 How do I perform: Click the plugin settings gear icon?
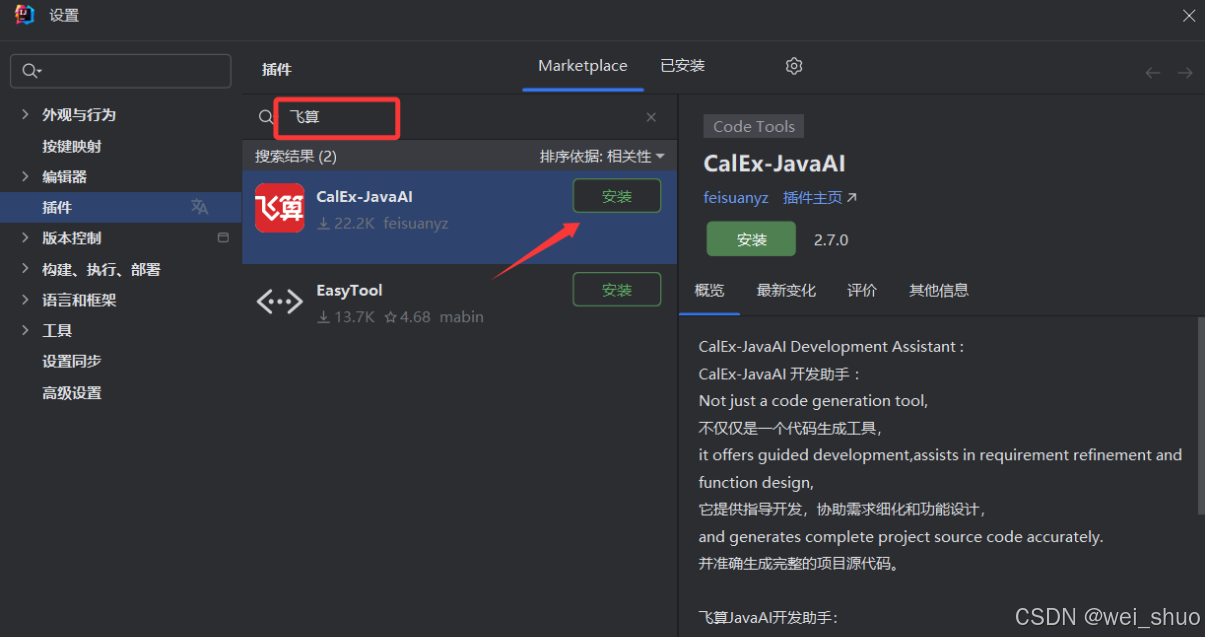pyautogui.click(x=794, y=66)
